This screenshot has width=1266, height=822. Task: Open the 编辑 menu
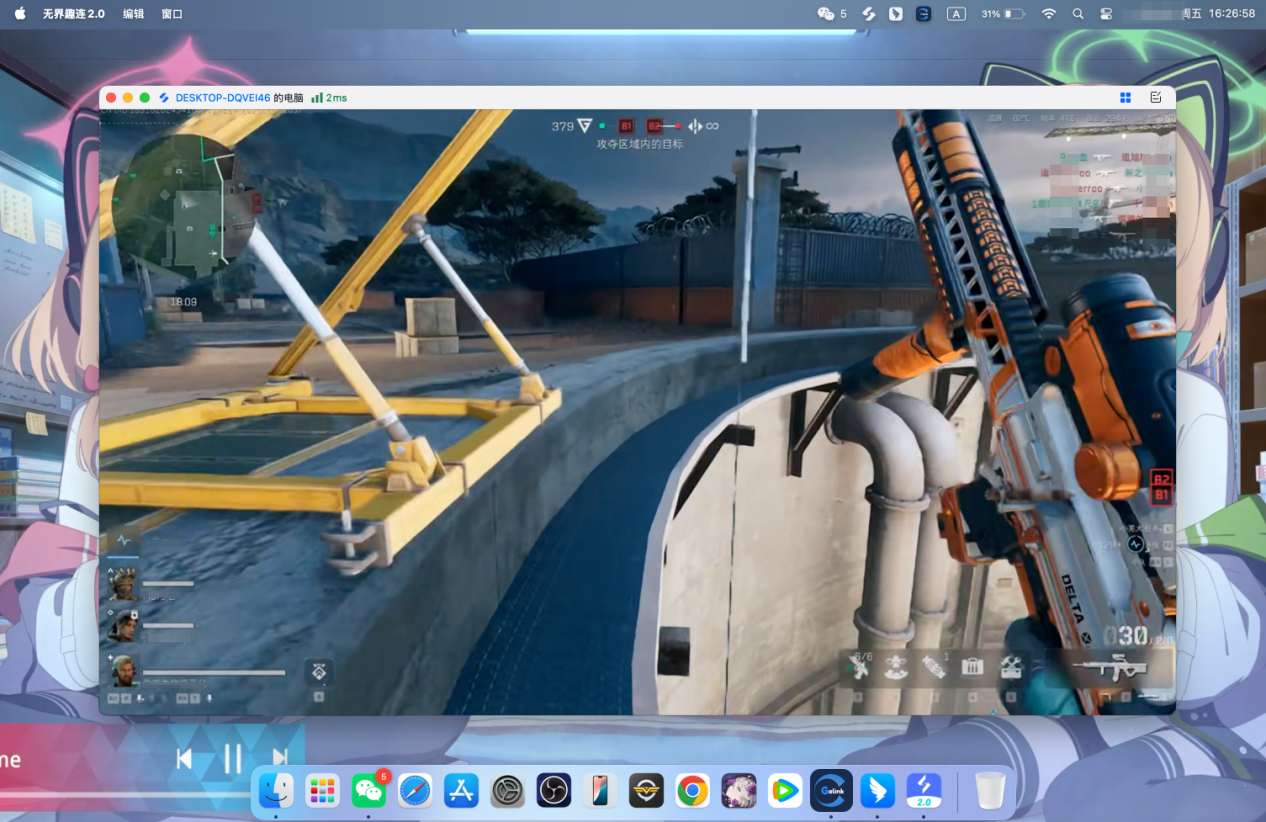click(x=133, y=14)
